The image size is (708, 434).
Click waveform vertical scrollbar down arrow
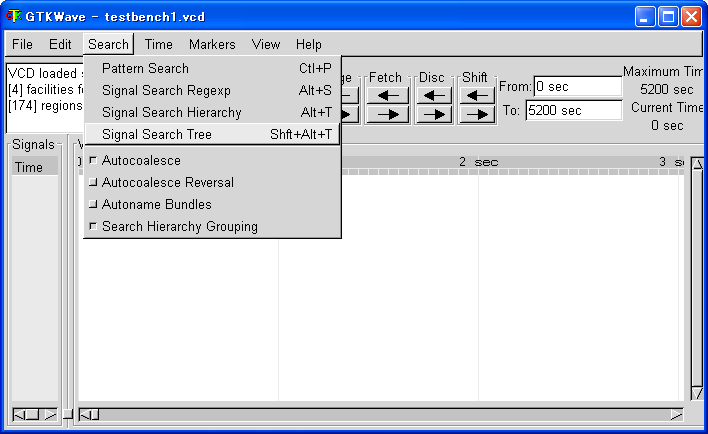tap(697, 393)
